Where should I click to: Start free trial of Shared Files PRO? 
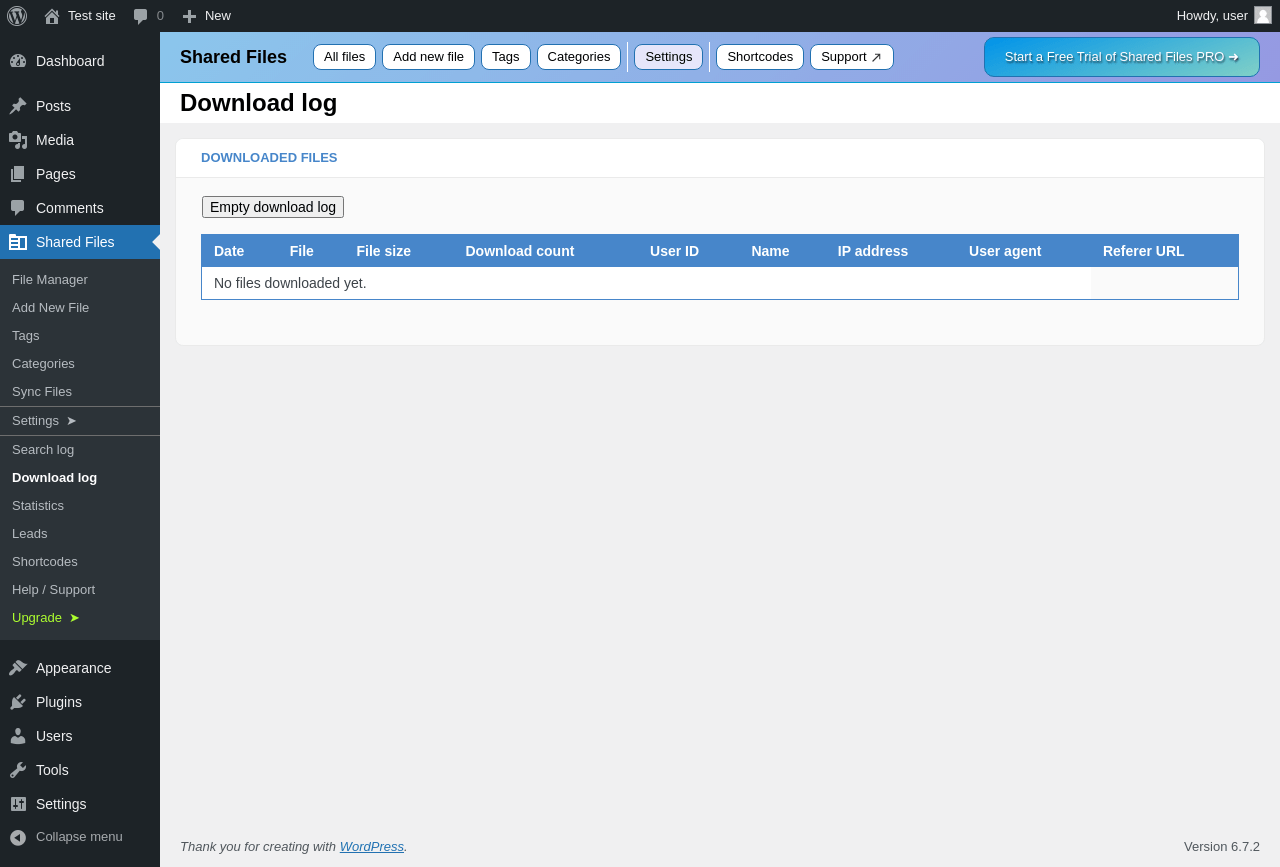click(1122, 57)
